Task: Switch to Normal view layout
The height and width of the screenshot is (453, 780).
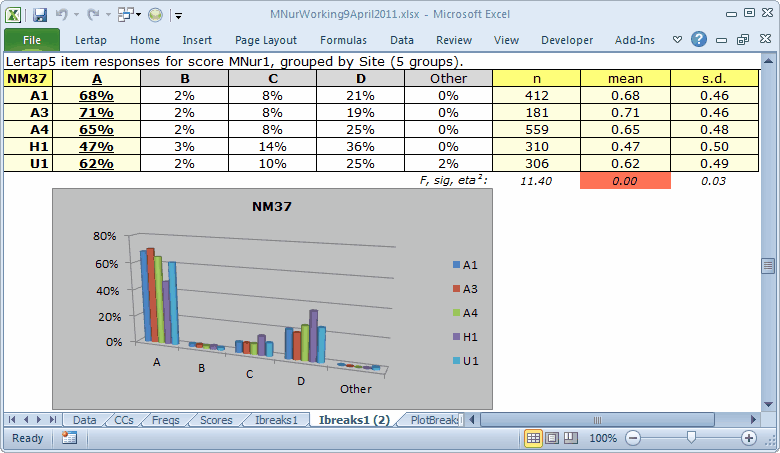Action: [534, 438]
